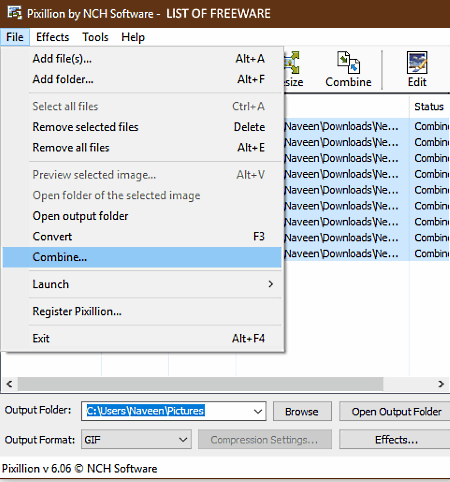Click the Status column header

[429, 107]
